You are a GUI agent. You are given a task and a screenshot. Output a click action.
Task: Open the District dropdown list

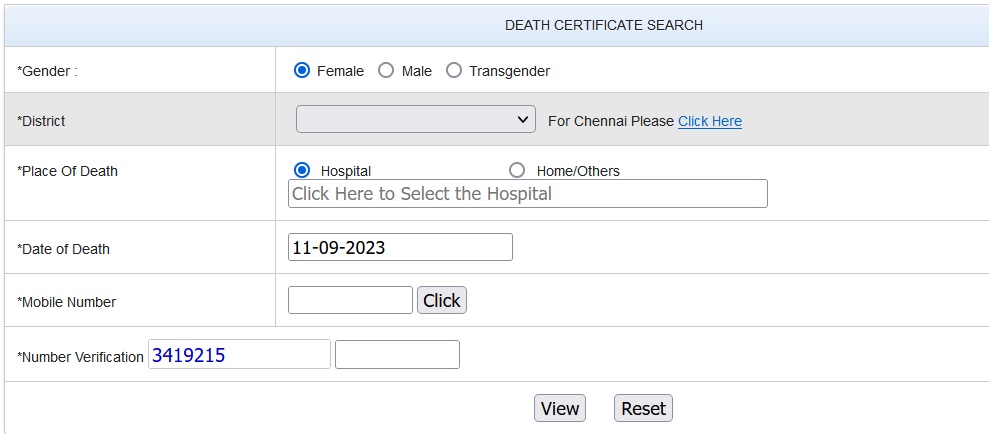(x=416, y=120)
